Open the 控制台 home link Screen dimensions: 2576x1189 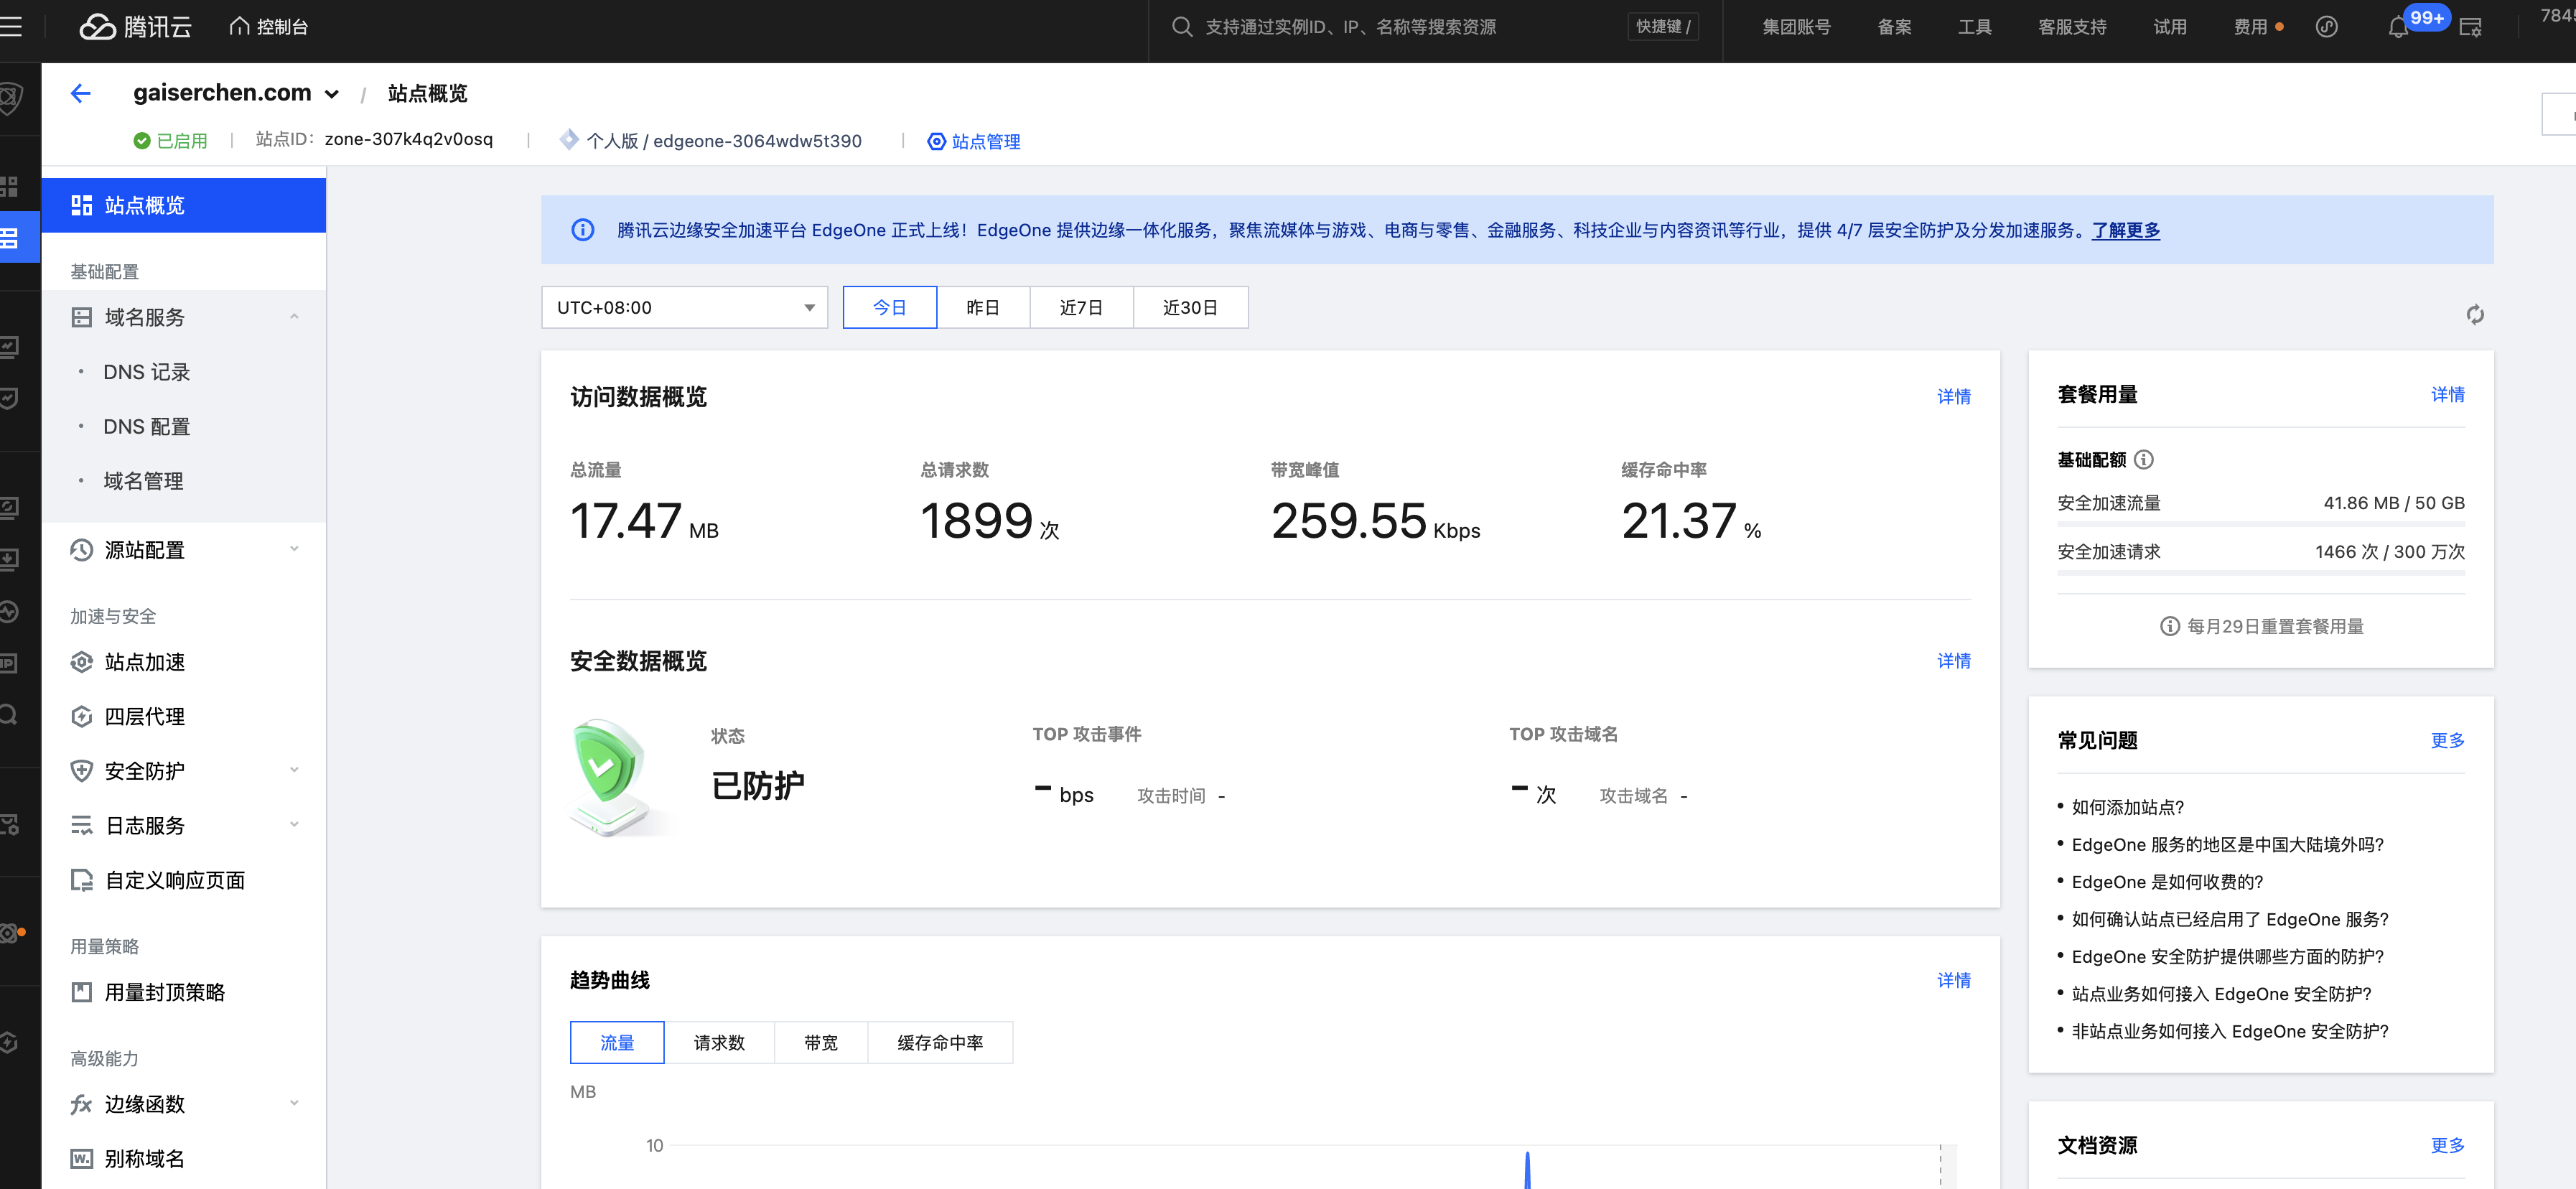pyautogui.click(x=269, y=27)
